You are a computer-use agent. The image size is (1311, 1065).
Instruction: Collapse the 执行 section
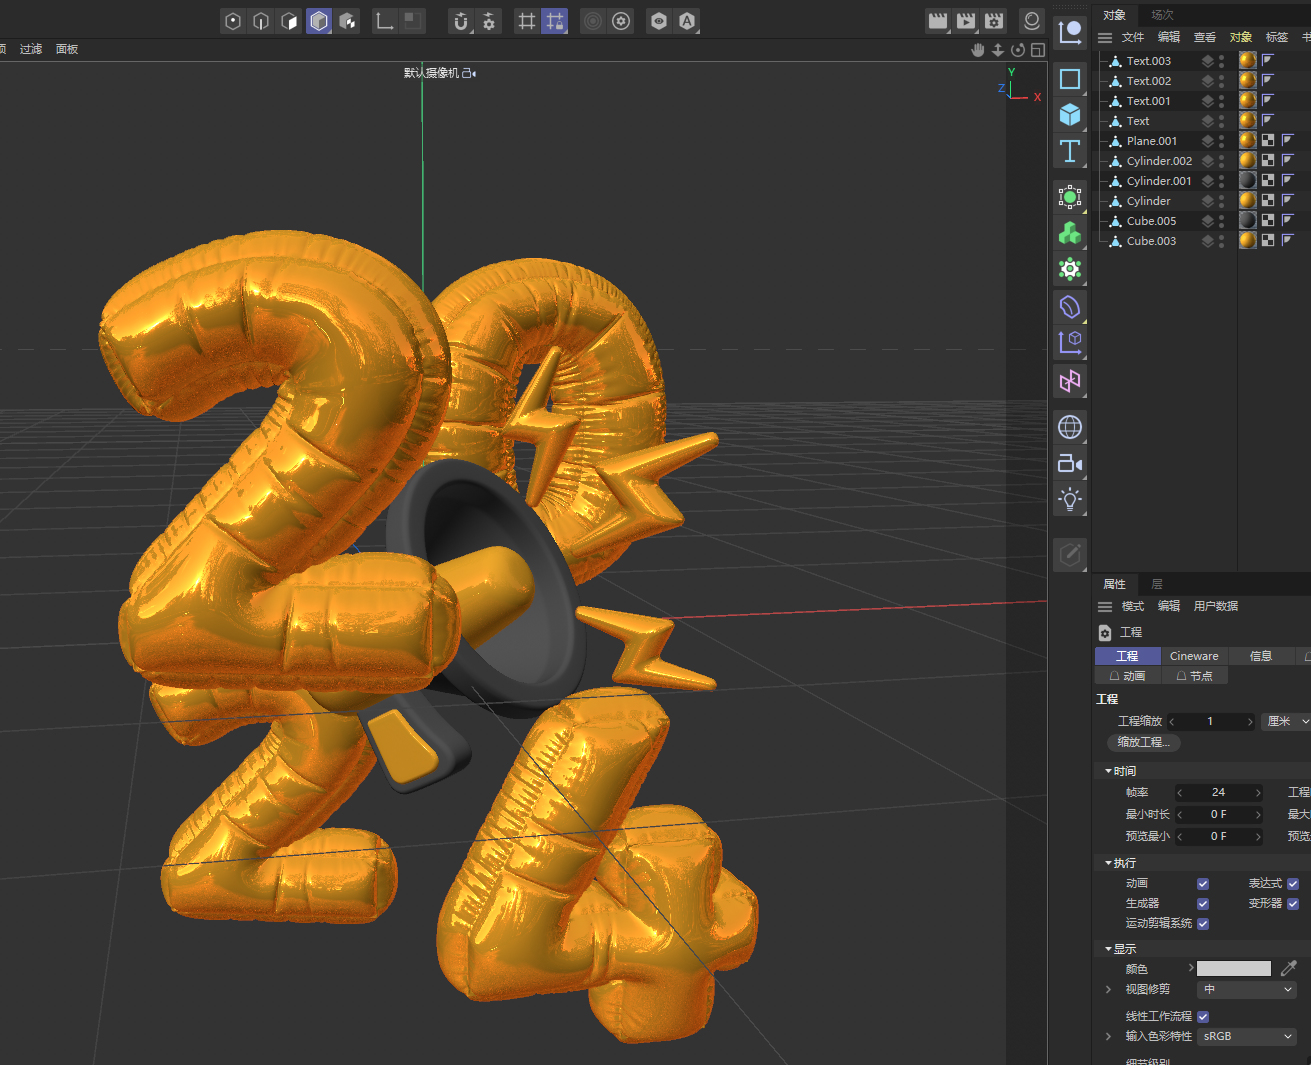tap(1108, 863)
